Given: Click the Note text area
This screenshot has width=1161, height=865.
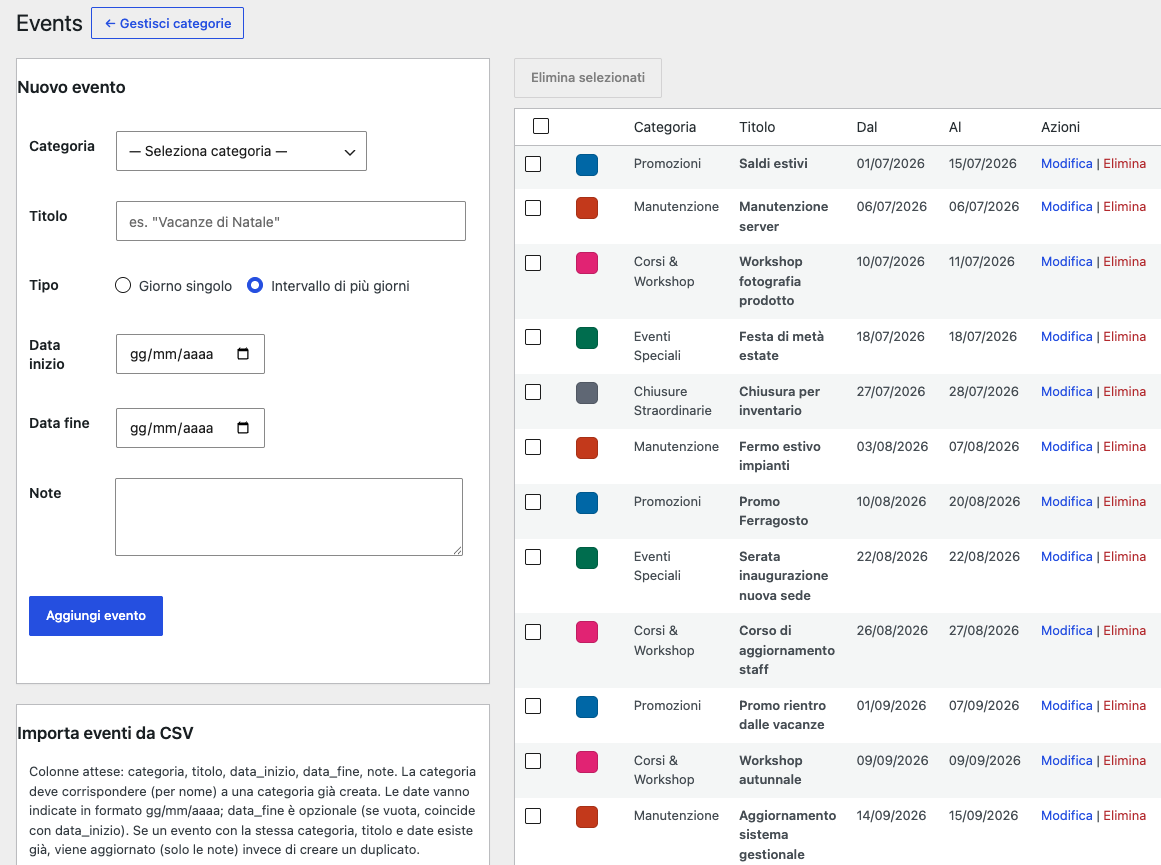Looking at the screenshot, I should pyautogui.click(x=289, y=517).
